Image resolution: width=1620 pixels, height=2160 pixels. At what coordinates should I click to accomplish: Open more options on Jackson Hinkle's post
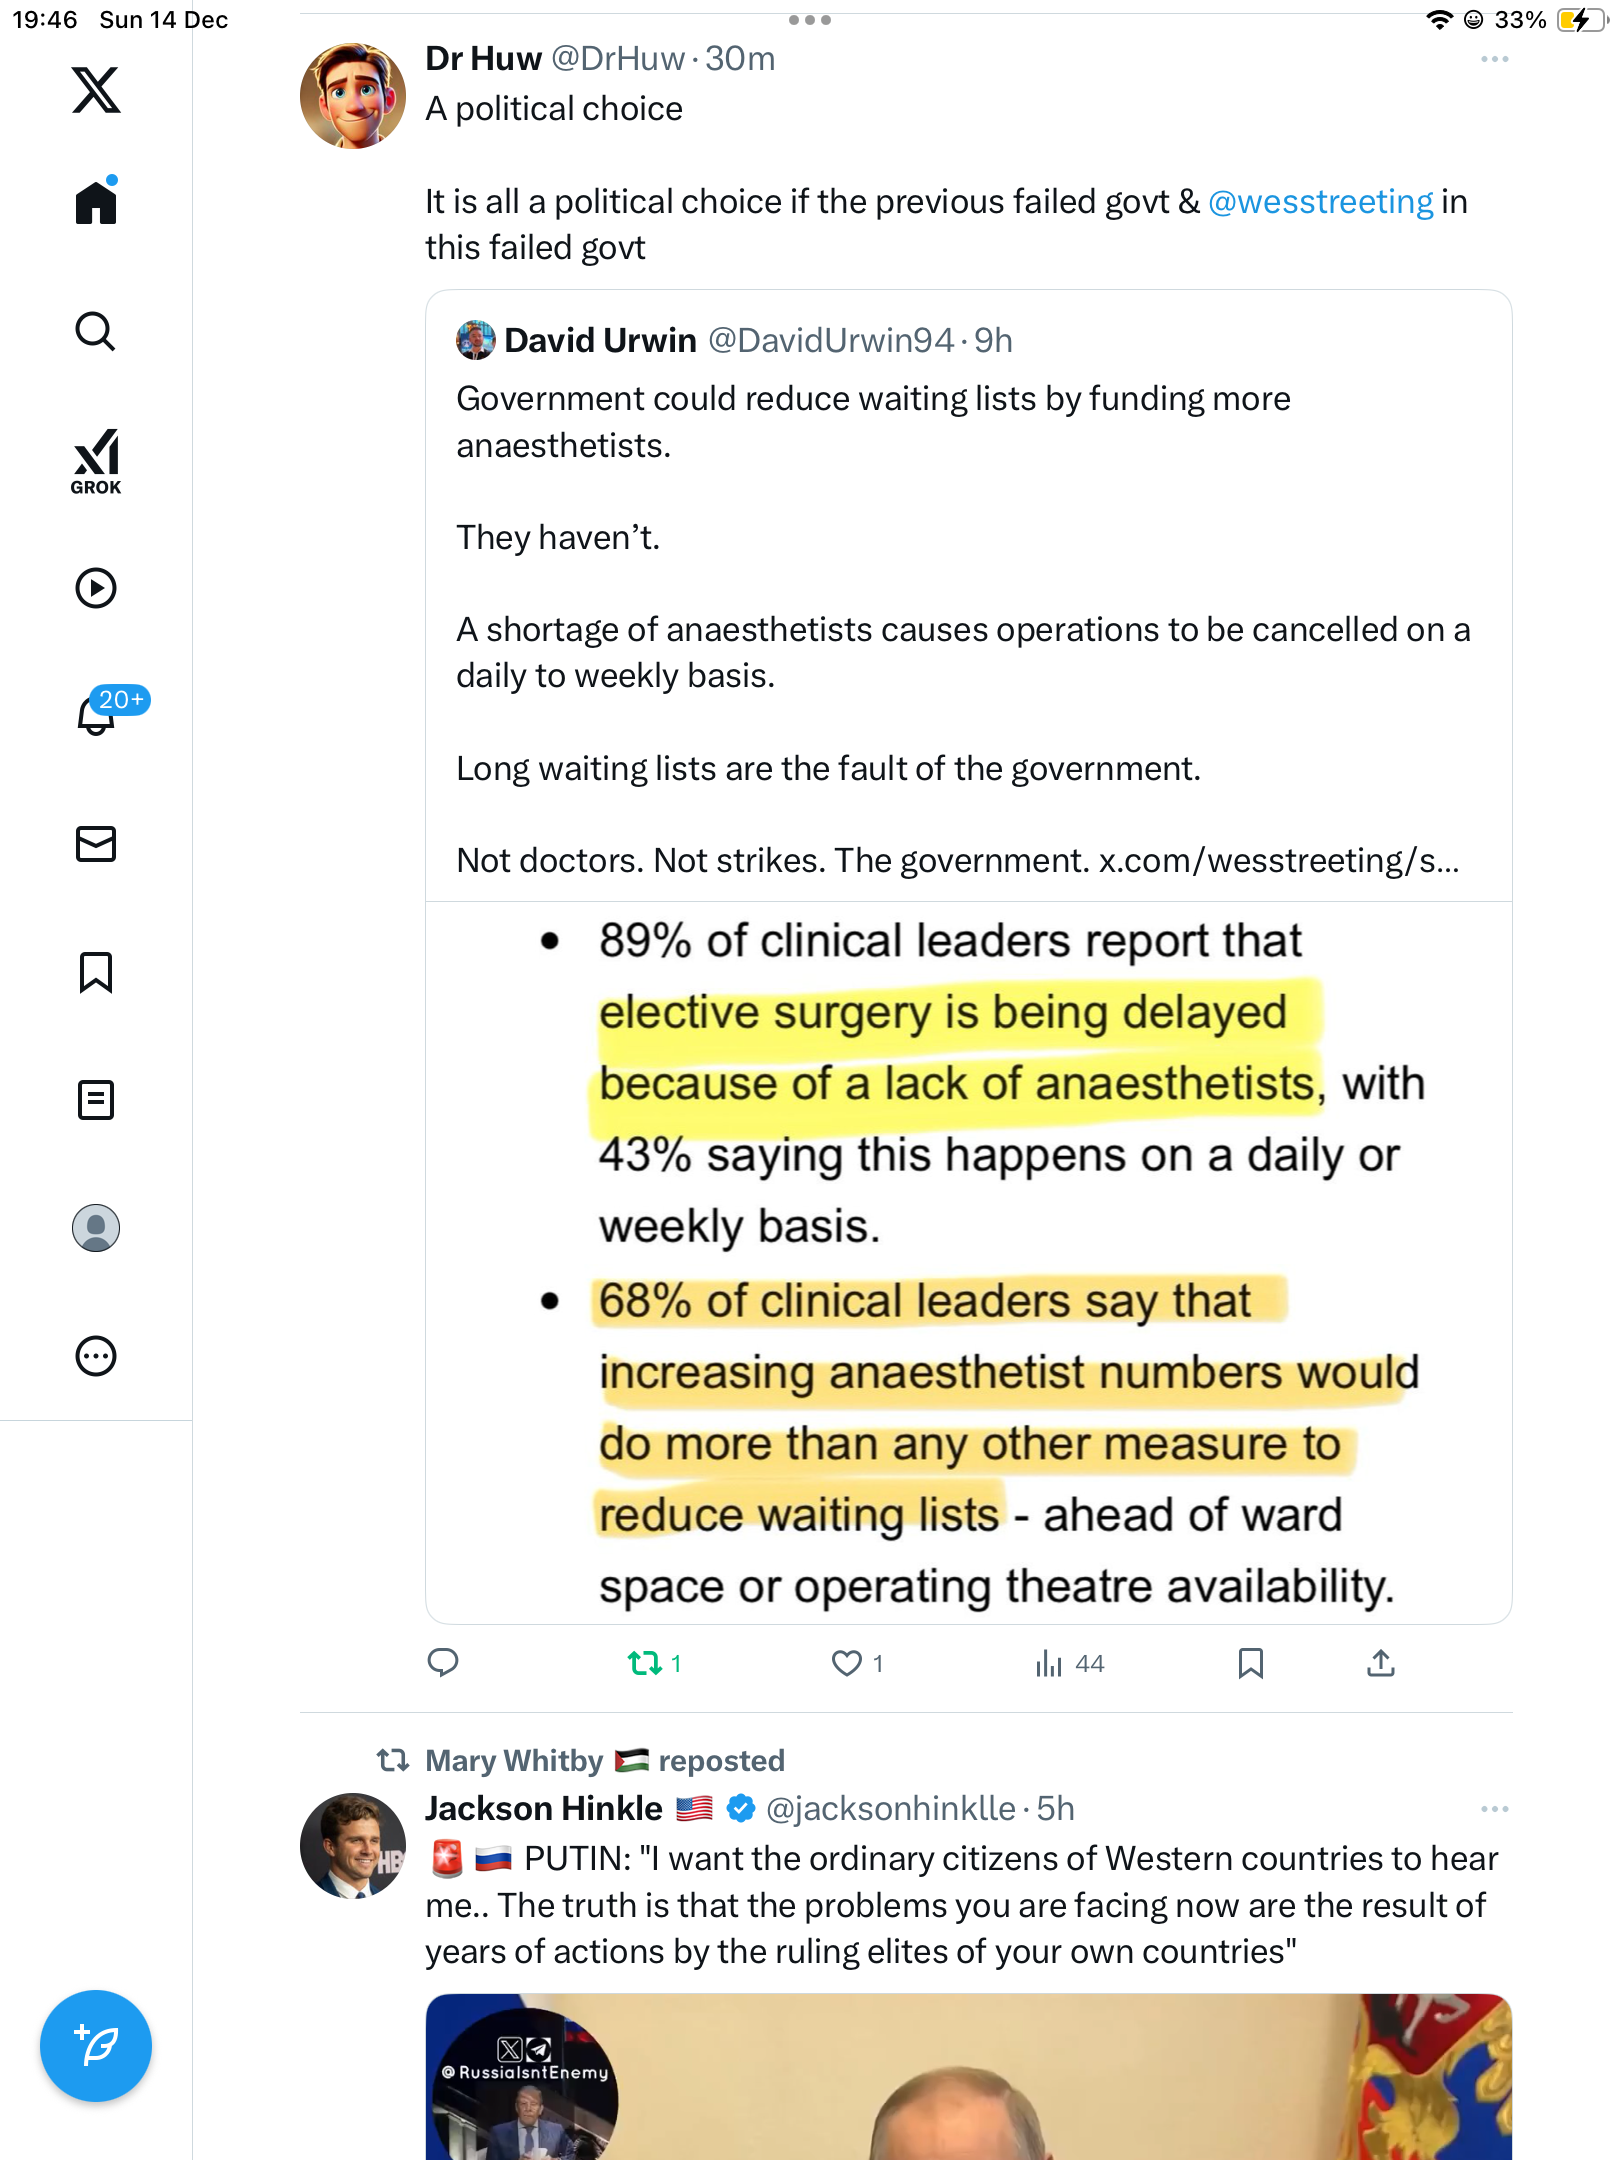[1494, 1809]
